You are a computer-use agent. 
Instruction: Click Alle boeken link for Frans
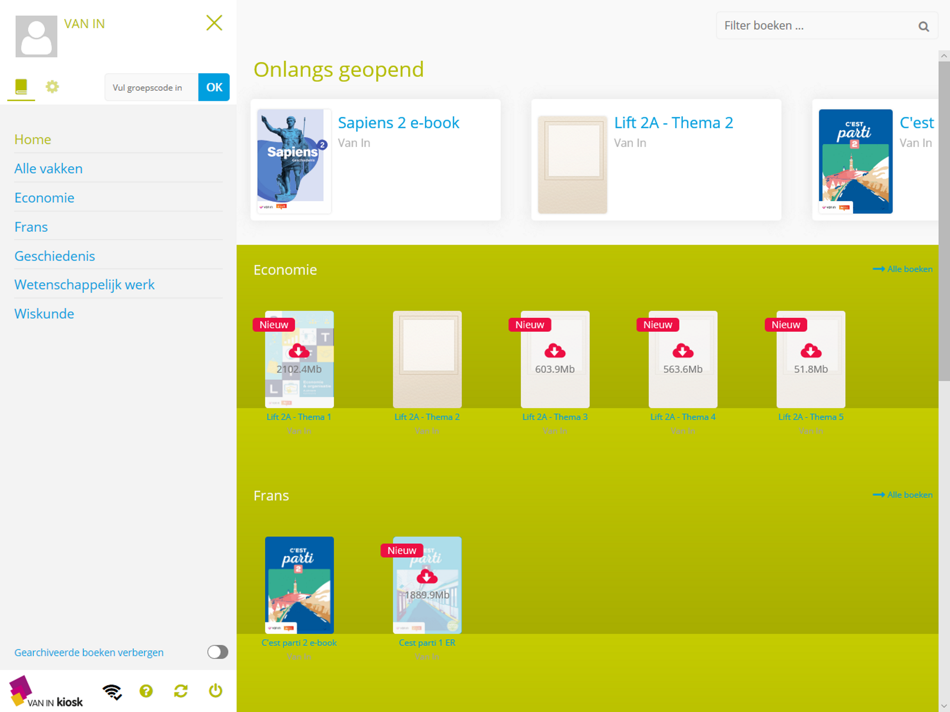[903, 495]
